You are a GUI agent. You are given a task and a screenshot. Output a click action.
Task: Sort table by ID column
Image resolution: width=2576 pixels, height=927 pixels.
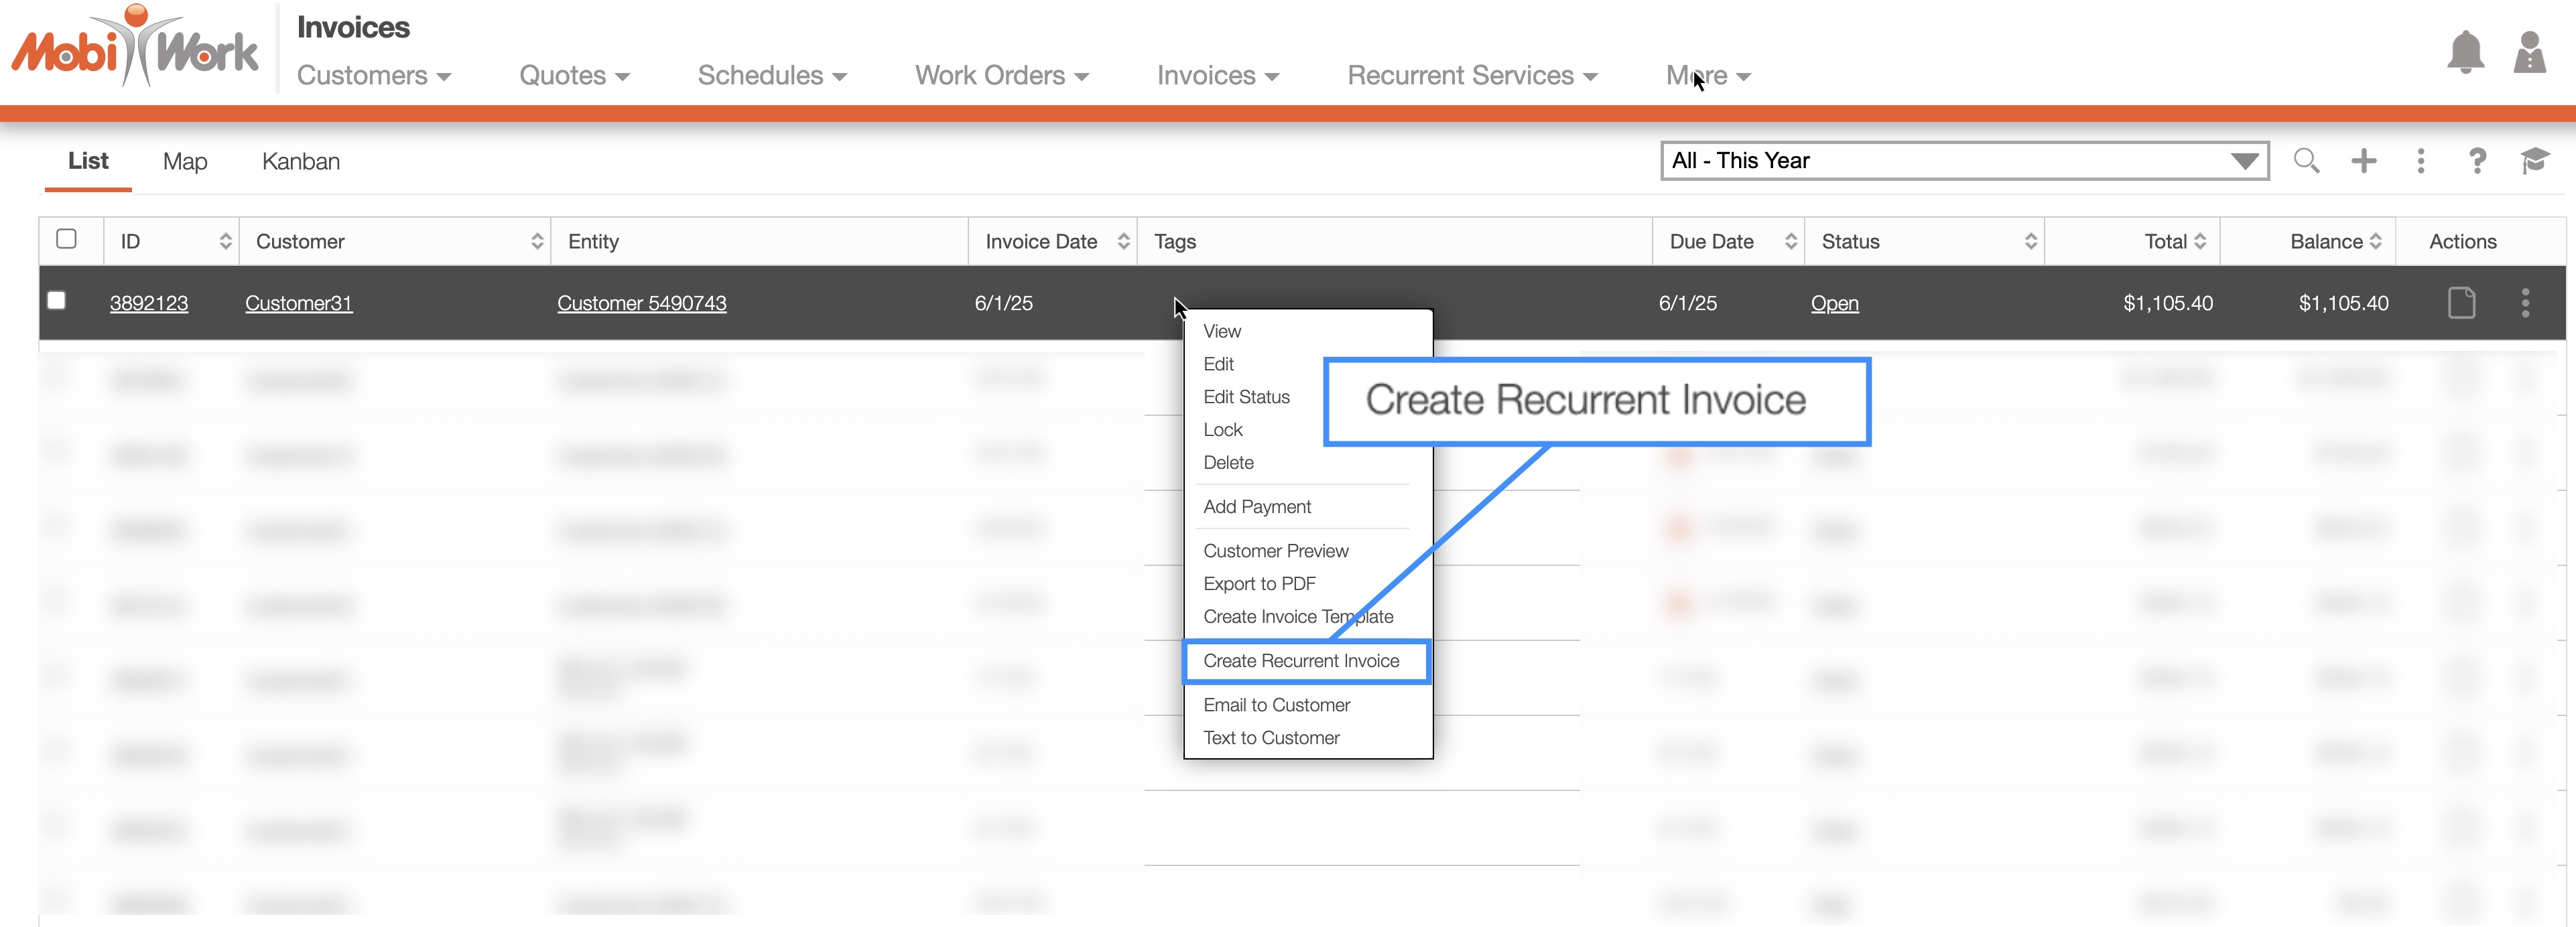click(225, 241)
